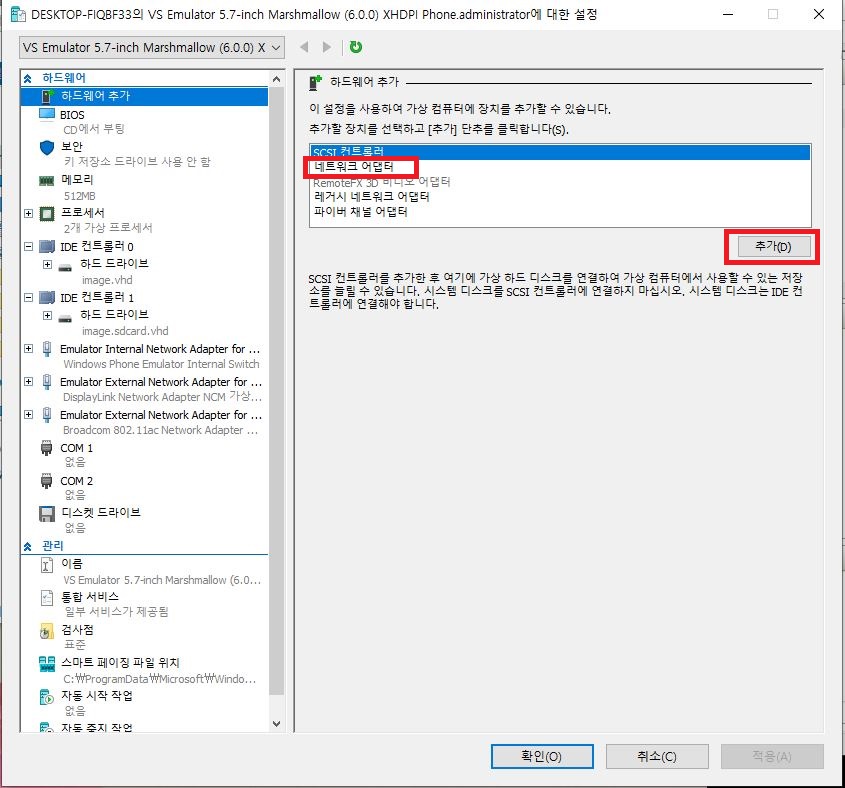Minimize the settings window
The height and width of the screenshot is (788, 845).
pyautogui.click(x=728, y=14)
